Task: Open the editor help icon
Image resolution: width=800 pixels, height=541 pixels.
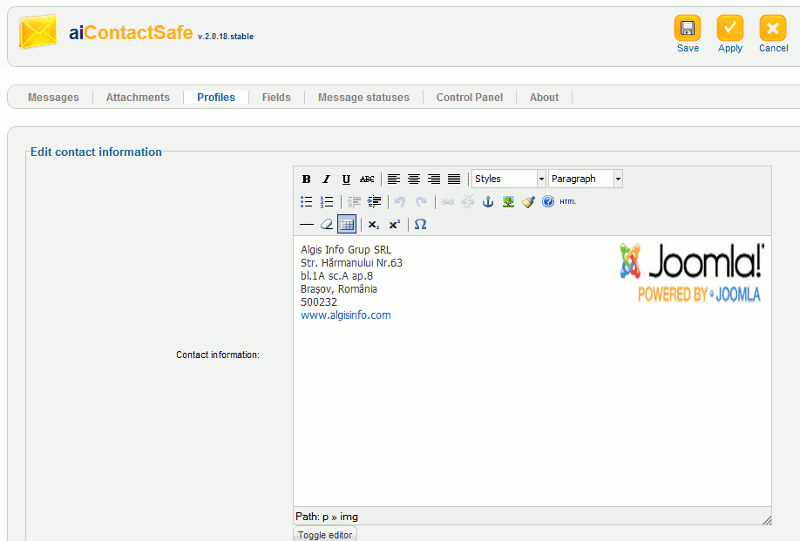Action: 548,202
